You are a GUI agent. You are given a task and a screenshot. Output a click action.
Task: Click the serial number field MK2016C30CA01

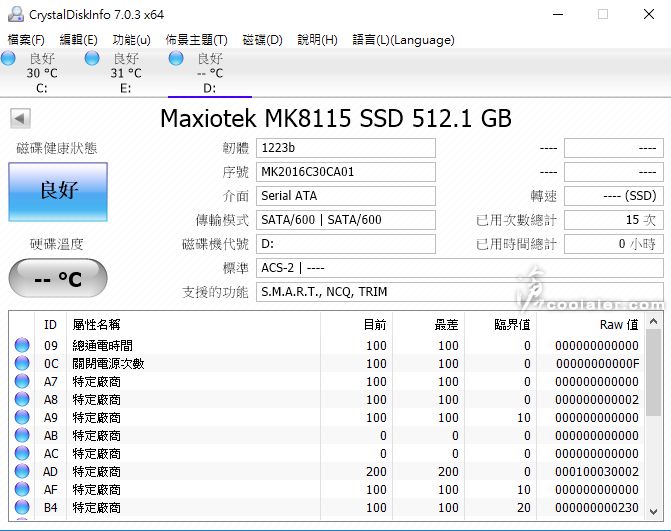point(346,172)
